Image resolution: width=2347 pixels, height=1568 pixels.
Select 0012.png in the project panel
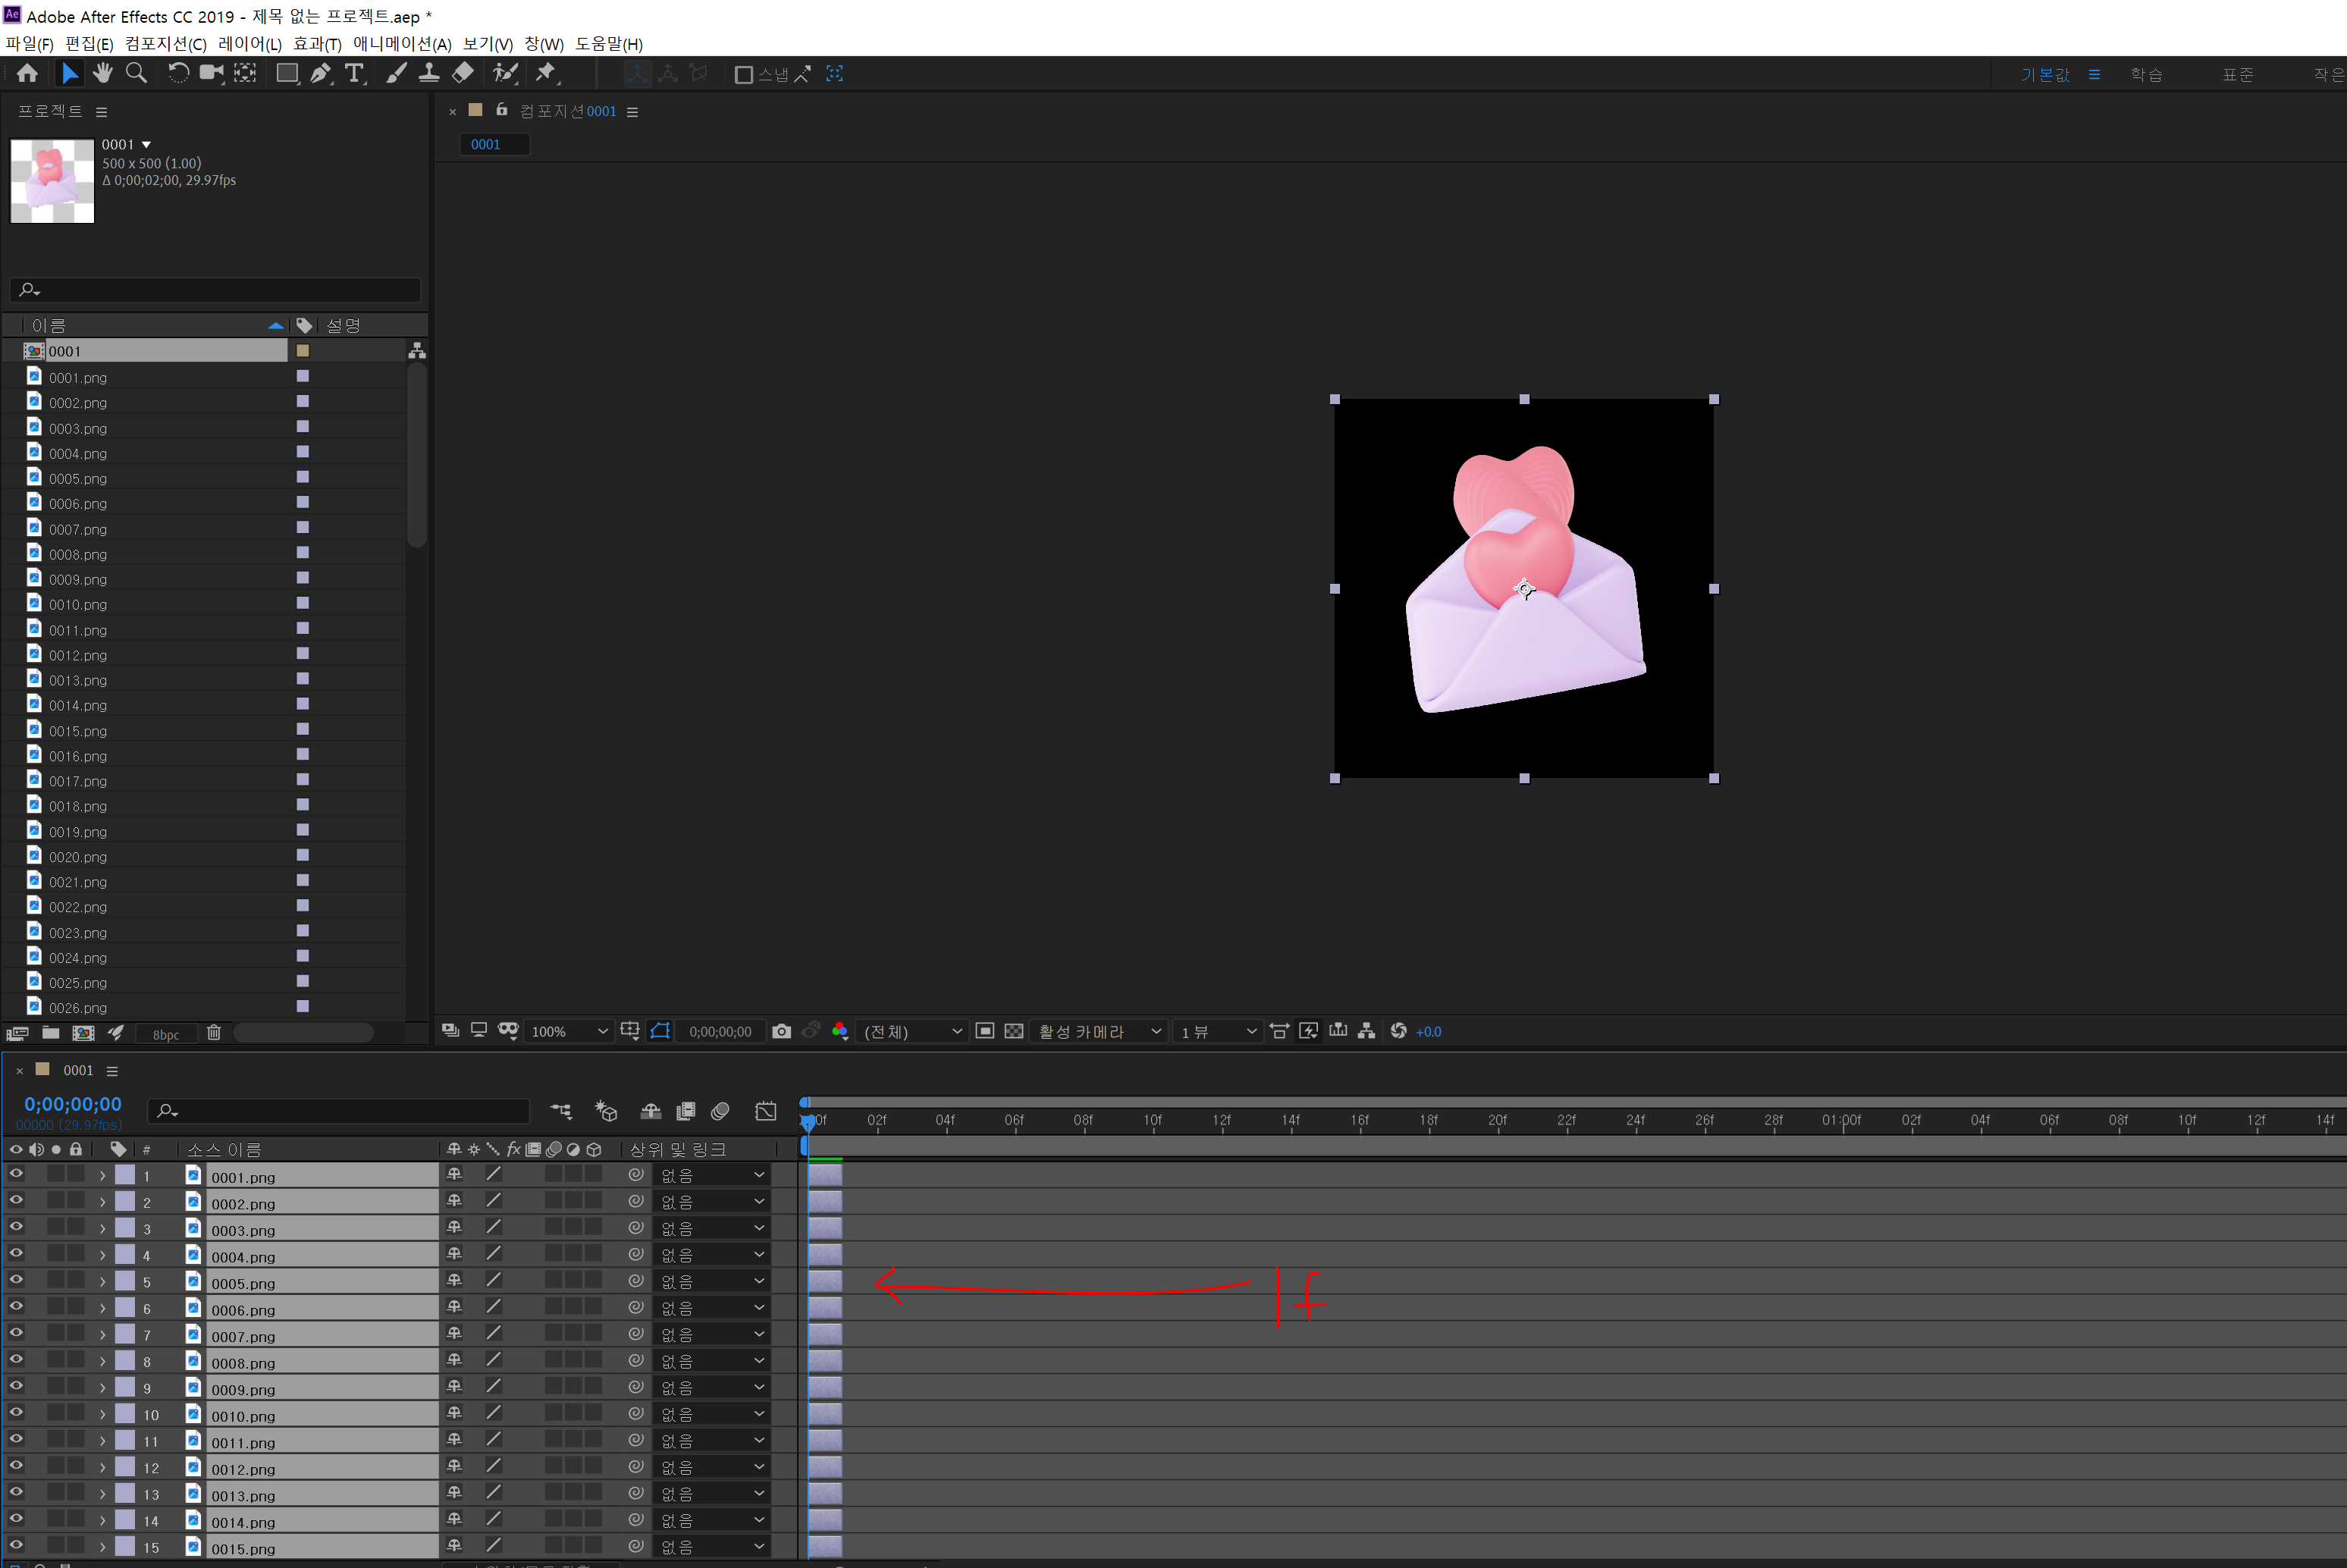78,655
